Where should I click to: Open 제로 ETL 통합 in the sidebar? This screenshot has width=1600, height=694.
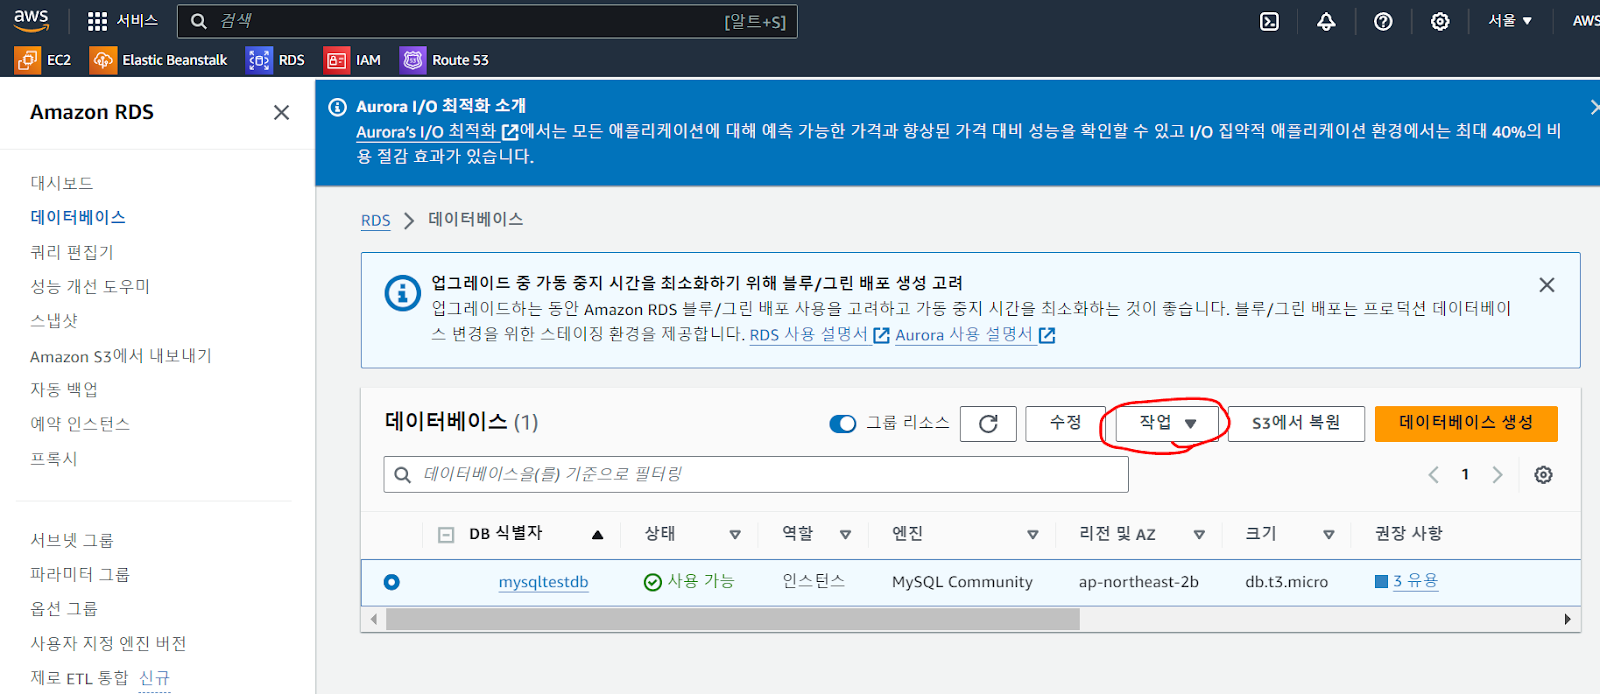[80, 678]
